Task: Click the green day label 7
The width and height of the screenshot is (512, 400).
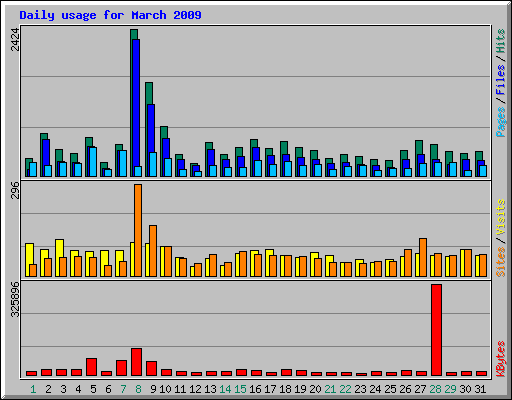Action: tap(123, 389)
